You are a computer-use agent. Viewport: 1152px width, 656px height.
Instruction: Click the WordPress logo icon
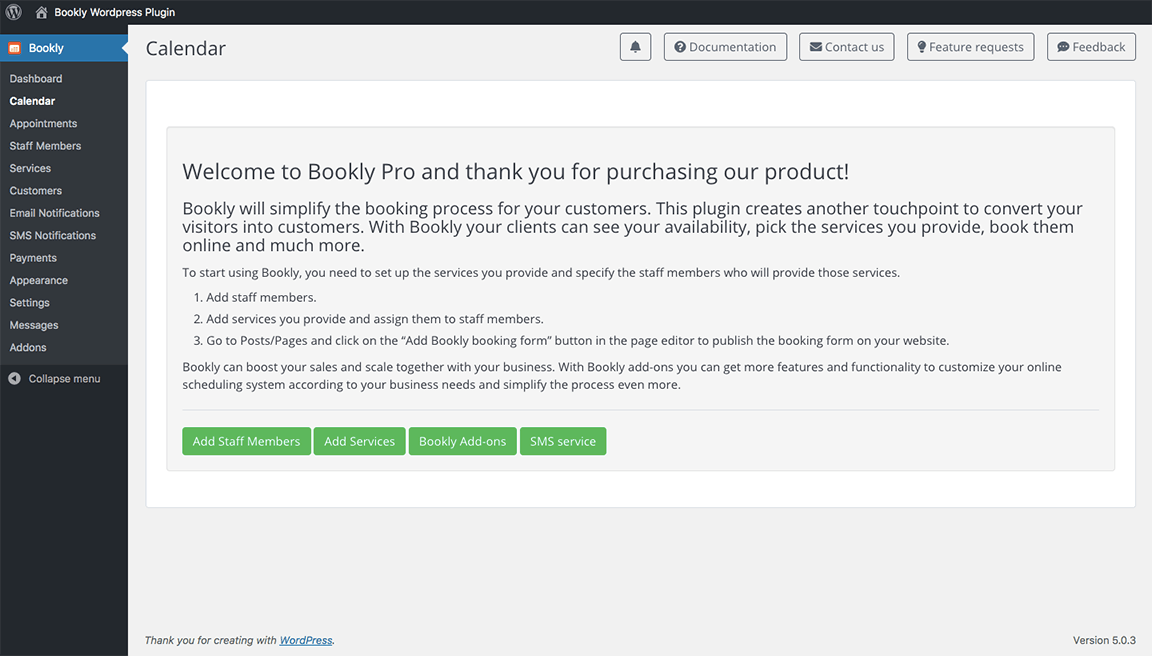[x=13, y=12]
